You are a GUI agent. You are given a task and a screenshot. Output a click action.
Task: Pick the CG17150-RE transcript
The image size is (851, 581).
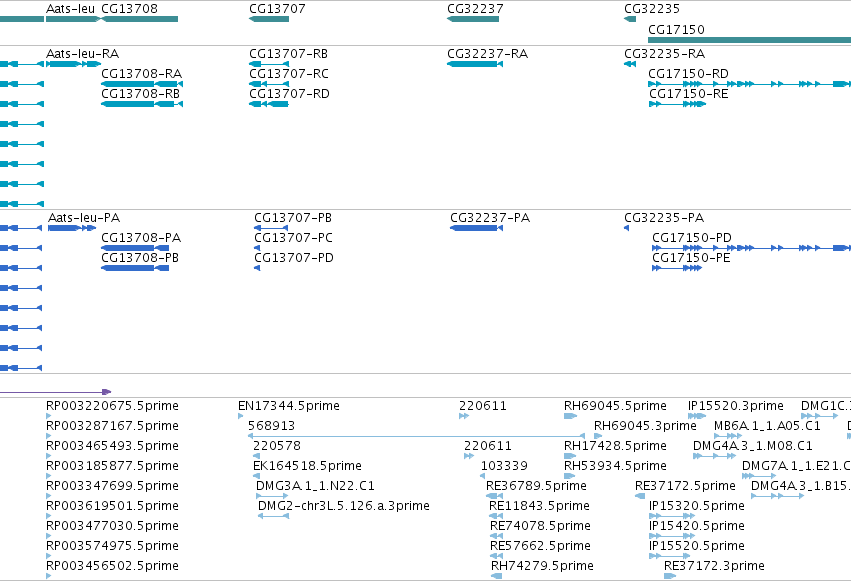(x=677, y=104)
